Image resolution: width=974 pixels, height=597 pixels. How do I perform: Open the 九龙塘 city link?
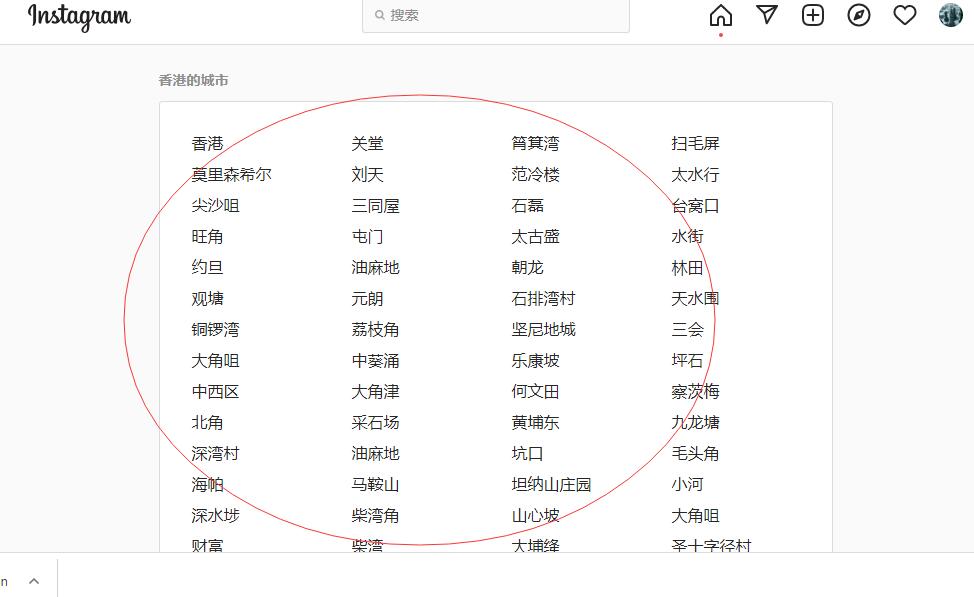pos(695,422)
